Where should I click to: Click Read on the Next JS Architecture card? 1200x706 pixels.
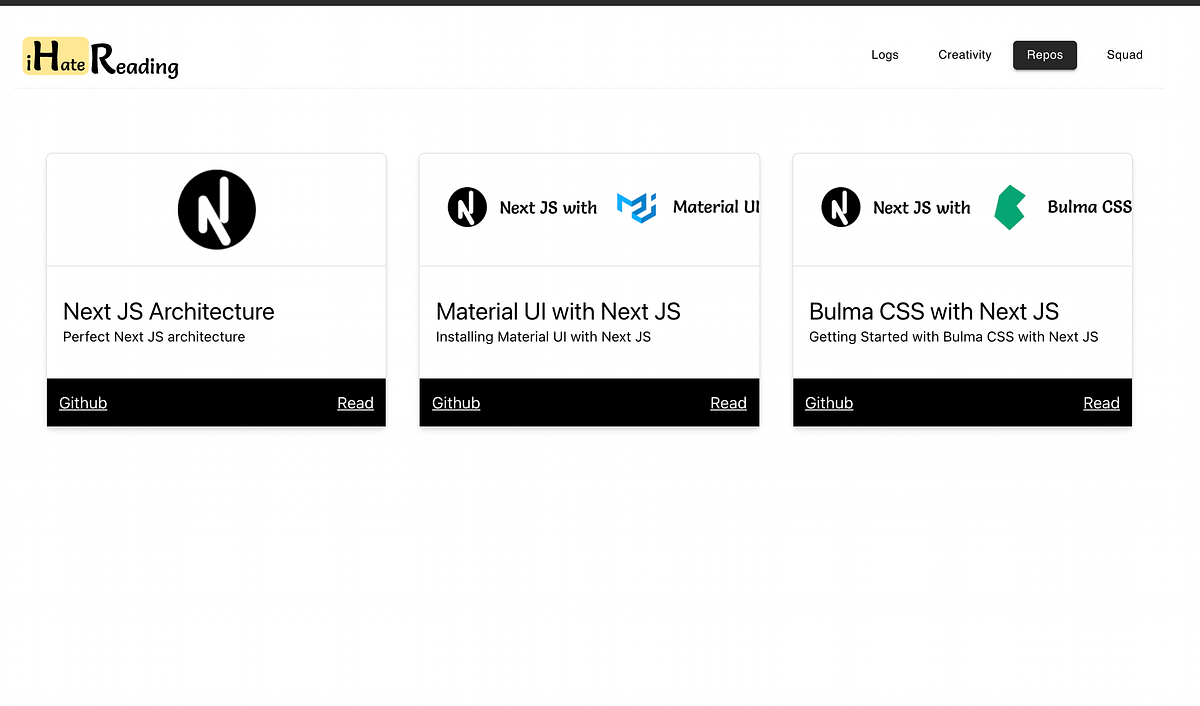tap(355, 402)
